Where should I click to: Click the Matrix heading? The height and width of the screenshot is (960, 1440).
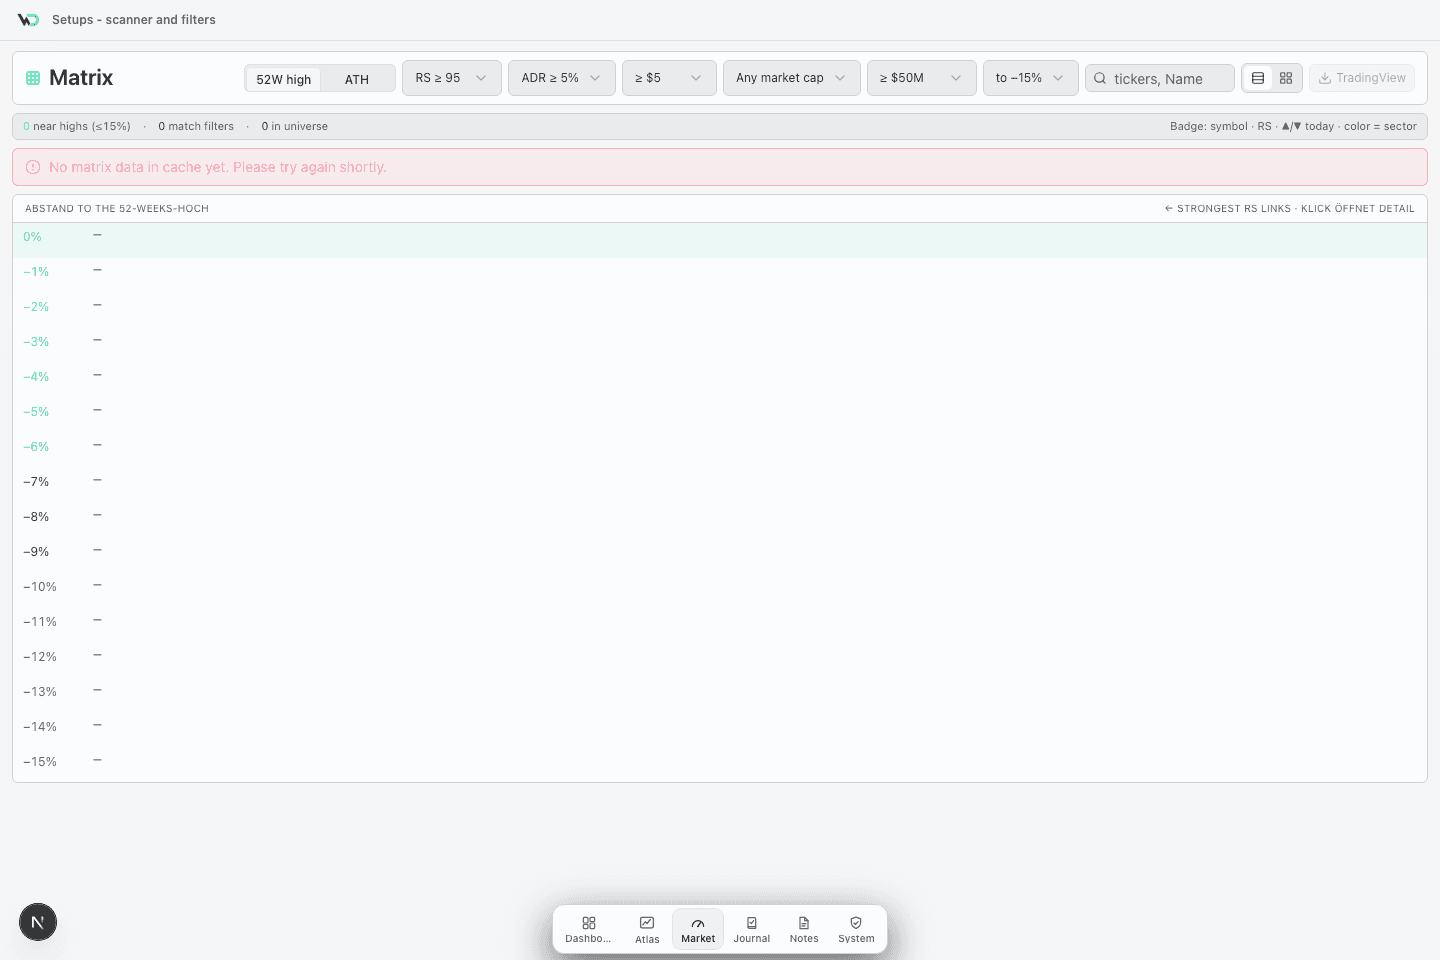click(x=81, y=78)
